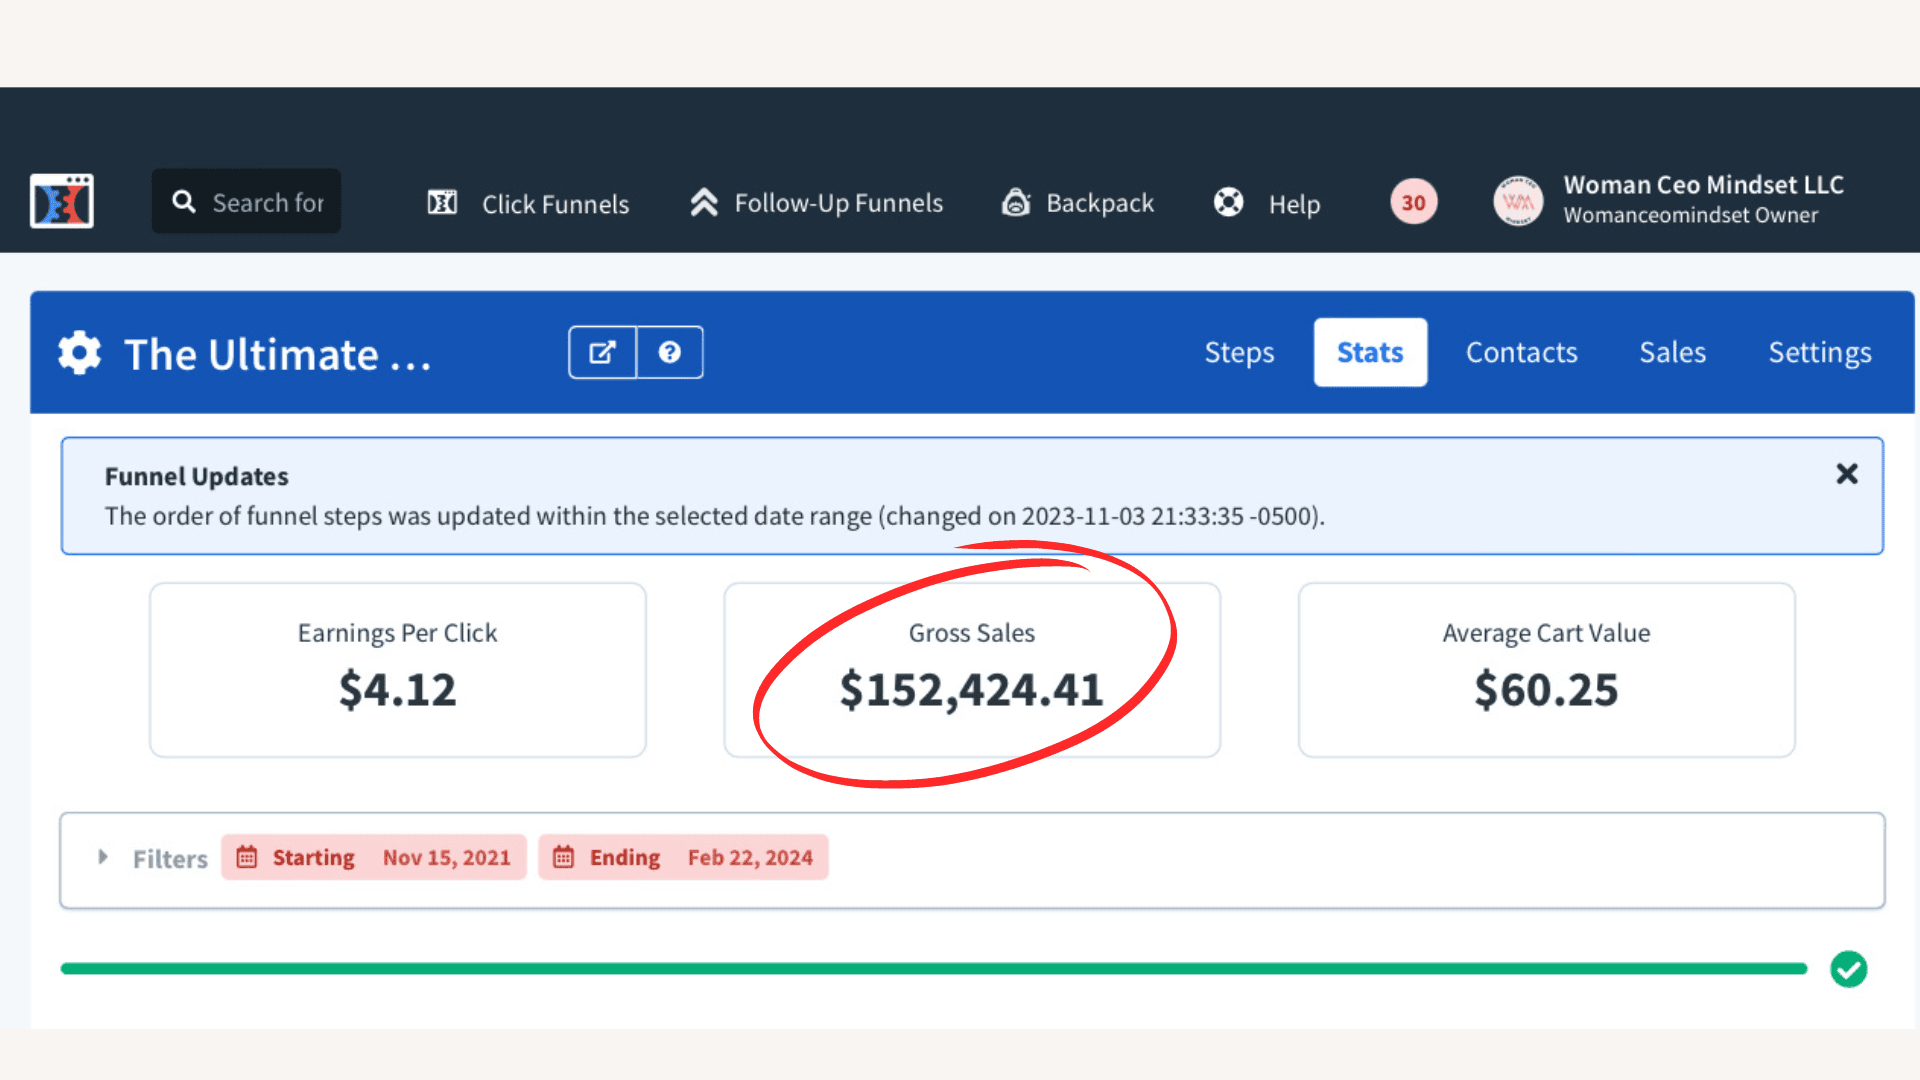The height and width of the screenshot is (1080, 1920).
Task: Click the ClickFunnels logo icon
Action: point(62,201)
